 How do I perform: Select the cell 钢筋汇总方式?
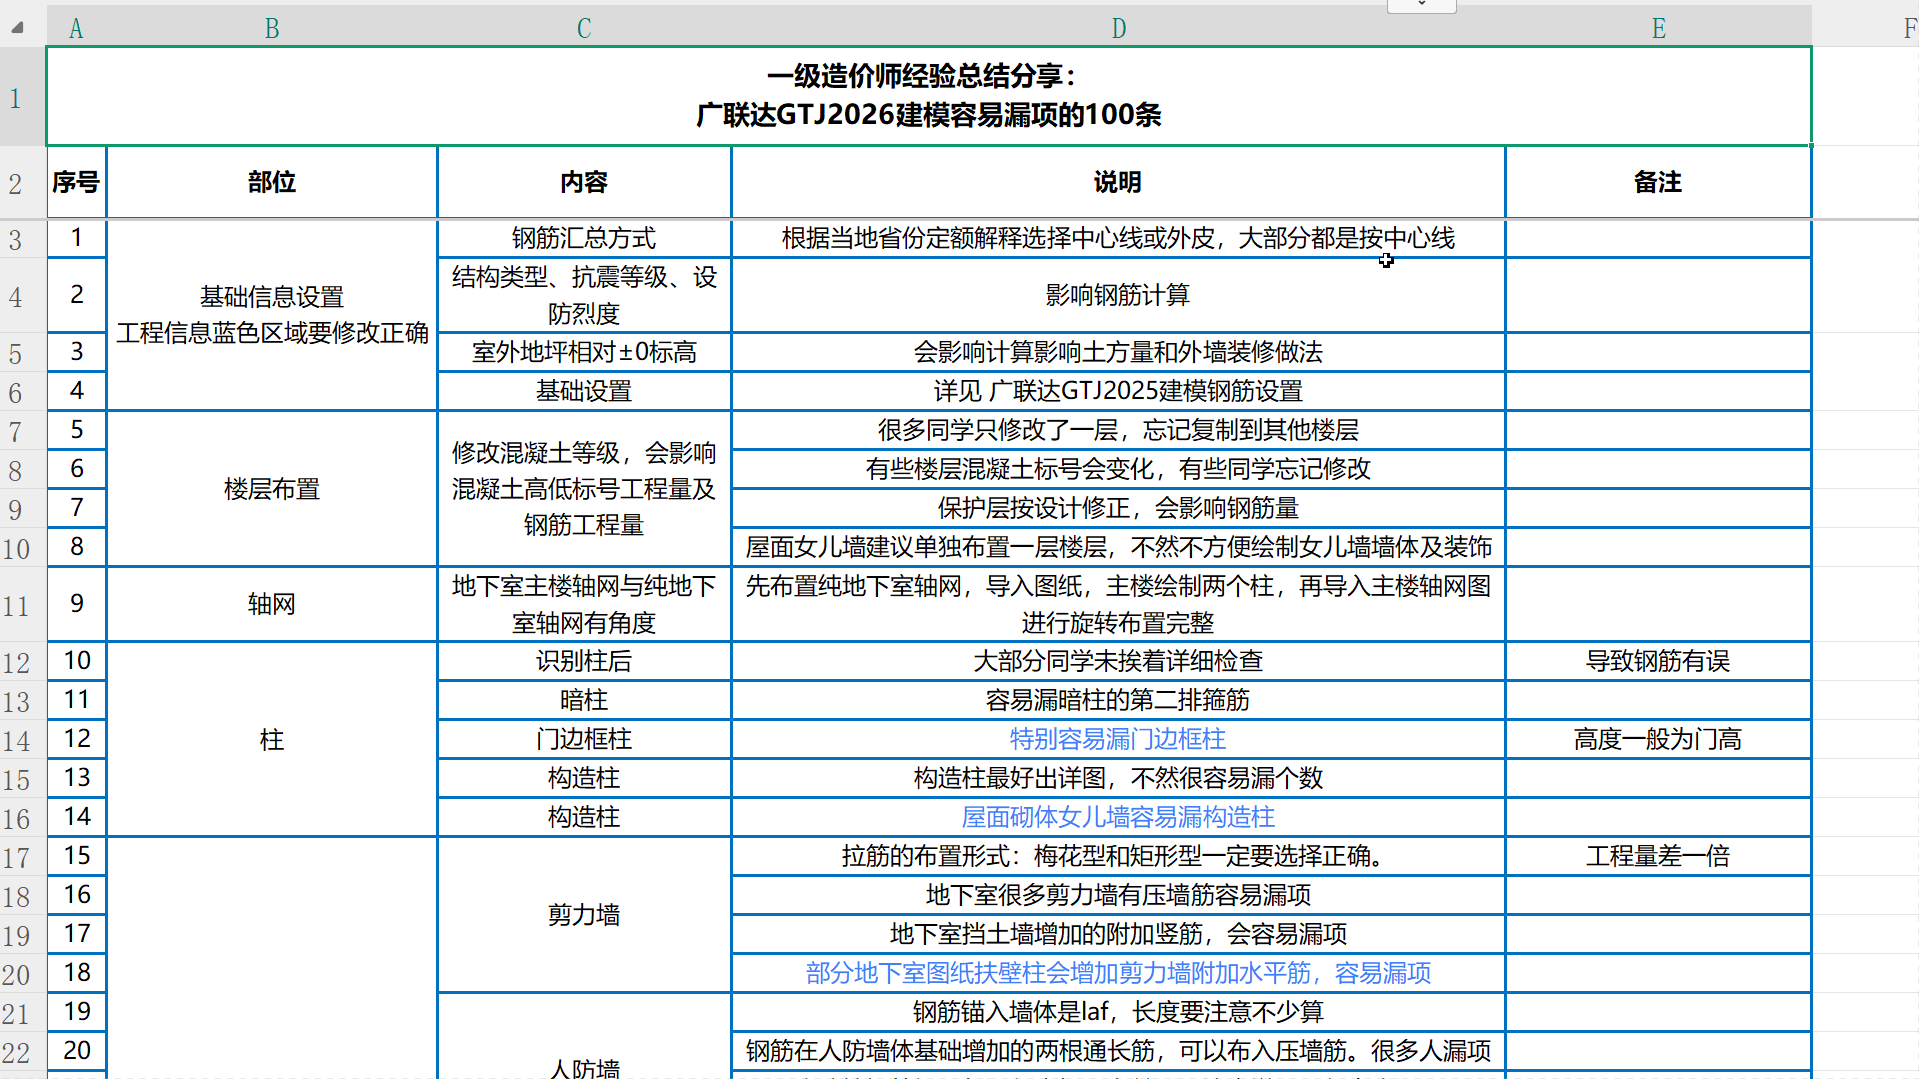(584, 238)
